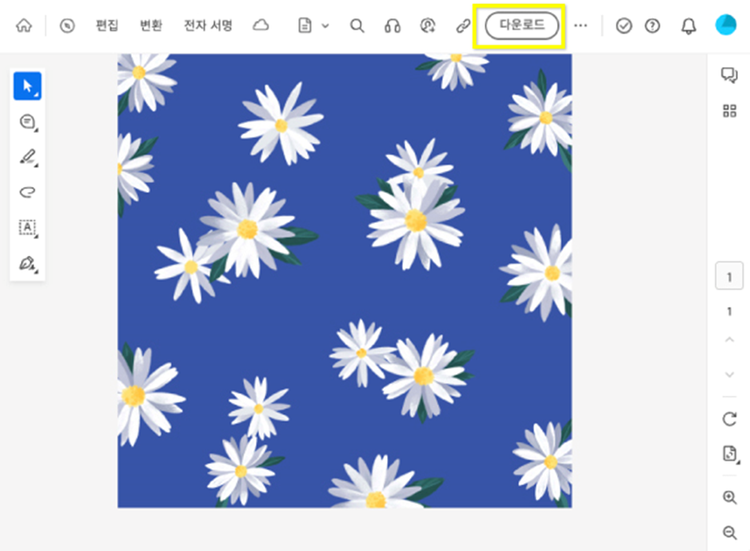The image size is (750, 551).
Task: Click the checkmark circle icon
Action: click(x=624, y=25)
